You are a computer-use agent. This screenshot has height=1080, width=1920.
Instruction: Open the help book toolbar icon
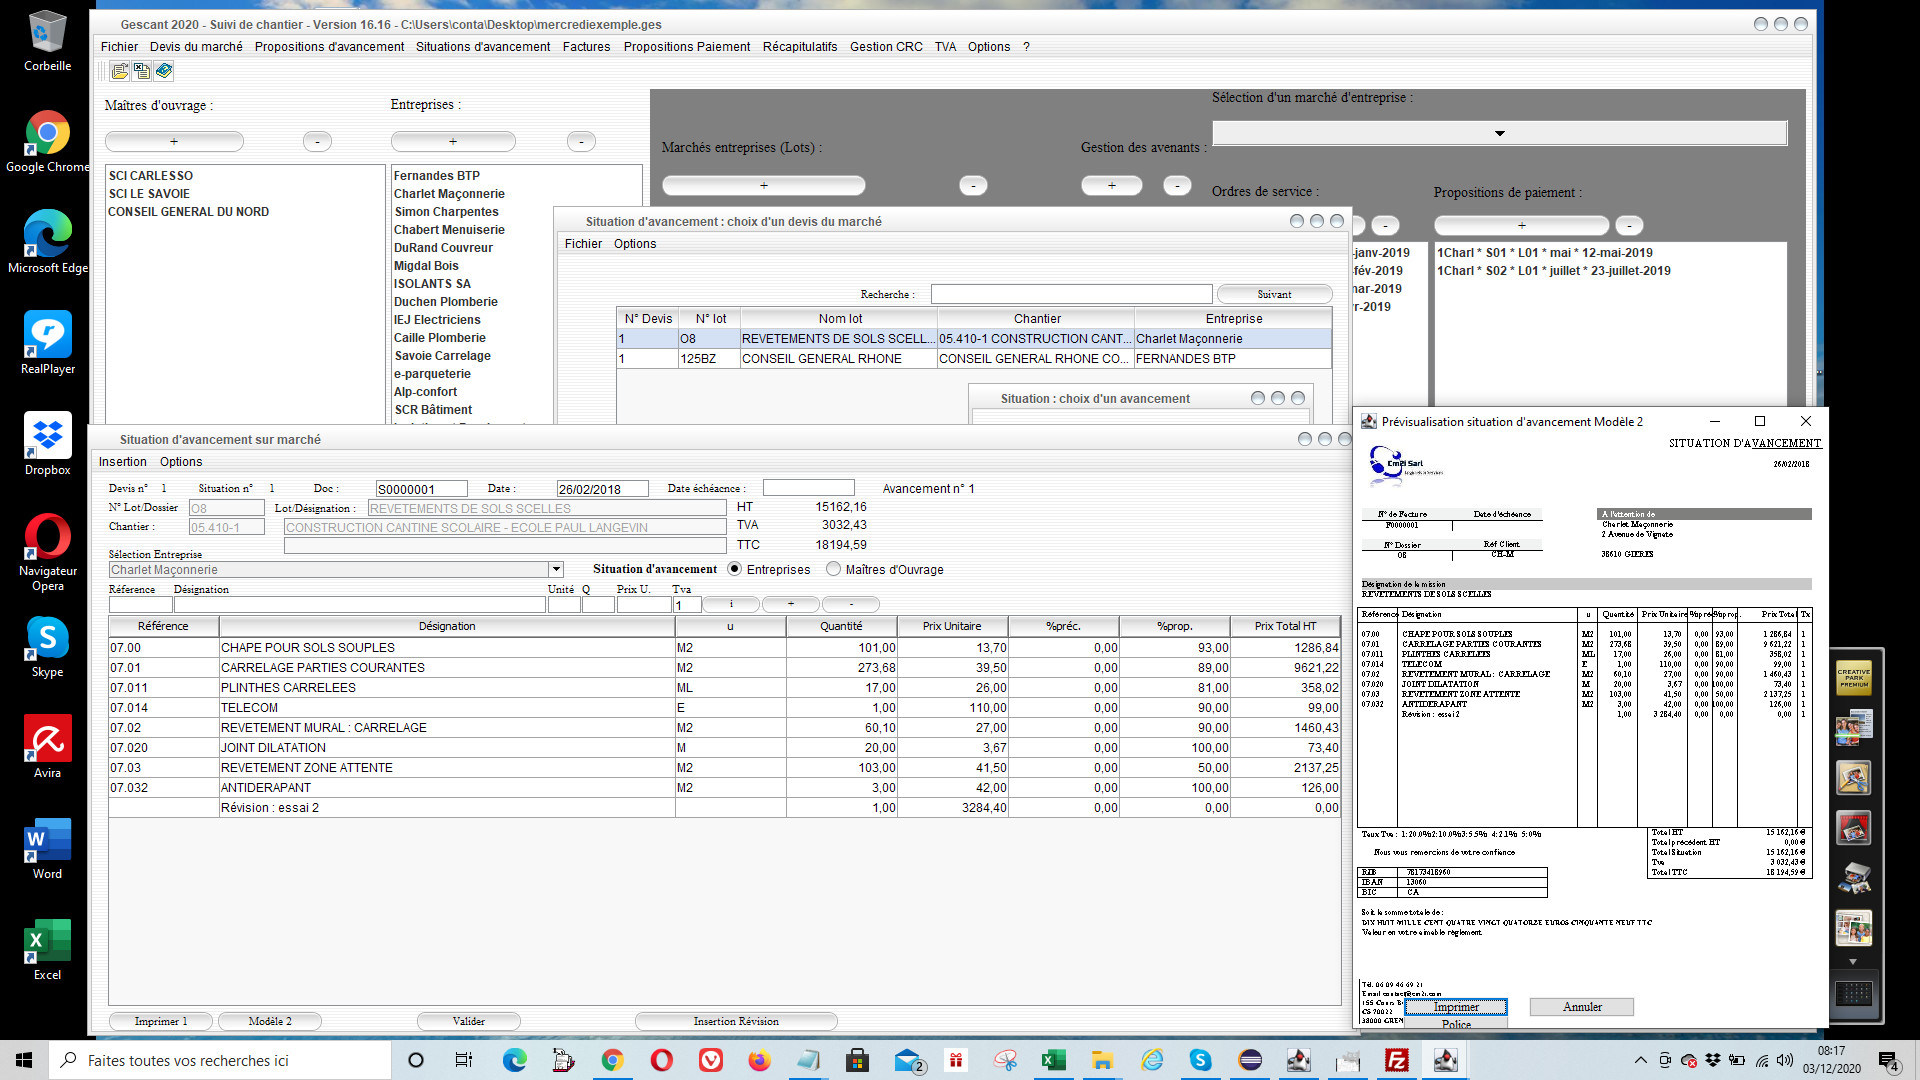(x=164, y=71)
